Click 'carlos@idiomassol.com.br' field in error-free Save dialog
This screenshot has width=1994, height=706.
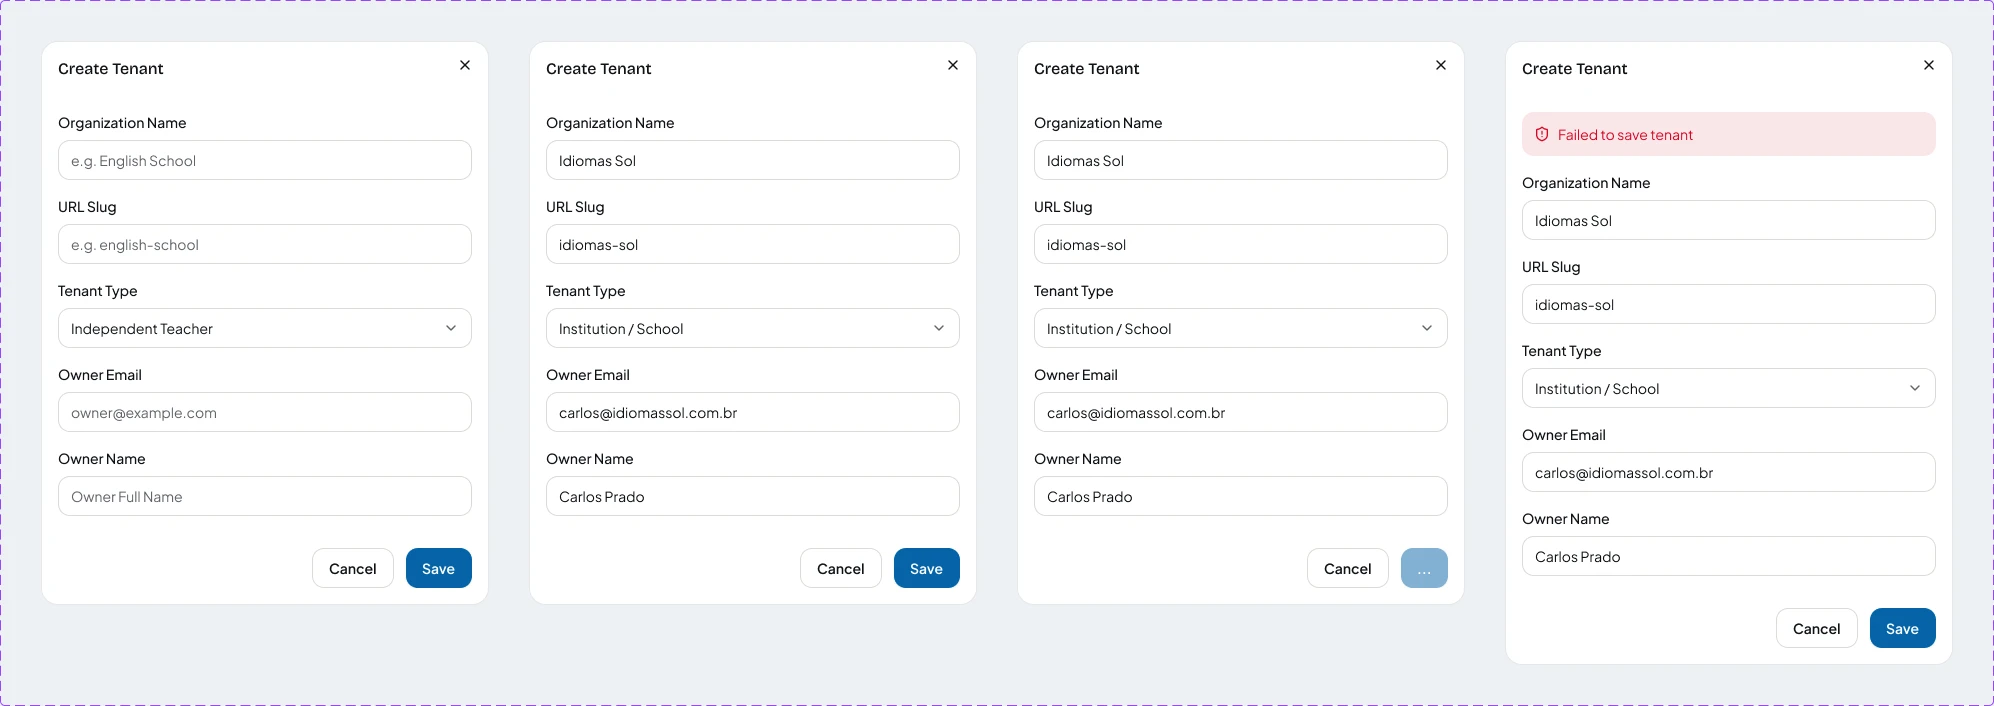(753, 412)
